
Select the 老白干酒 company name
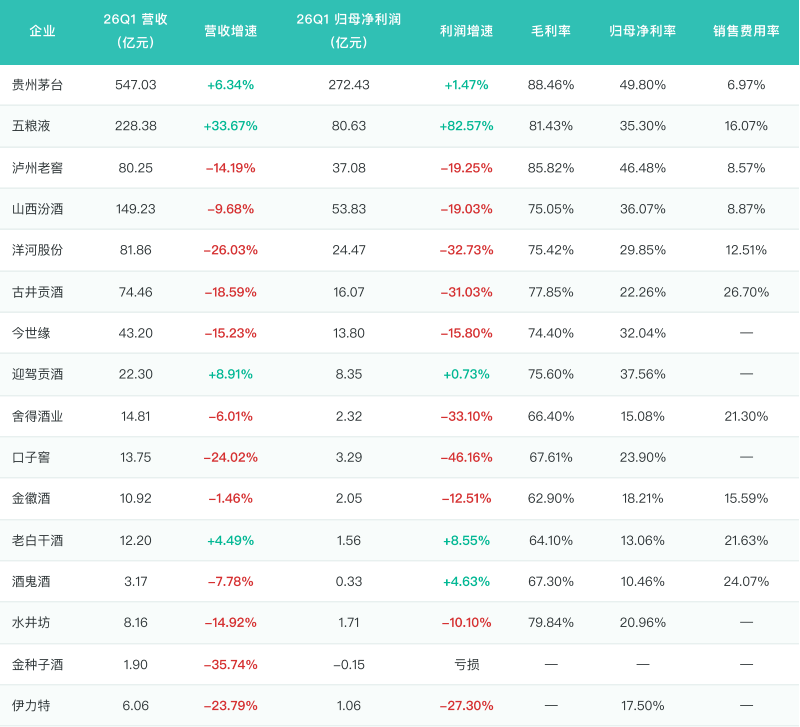(37, 541)
